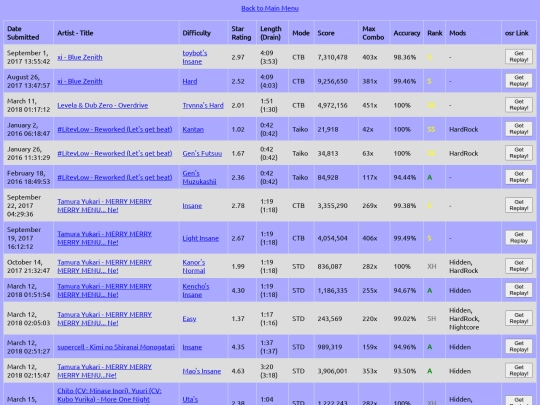Click the Rank column header

point(435,33)
